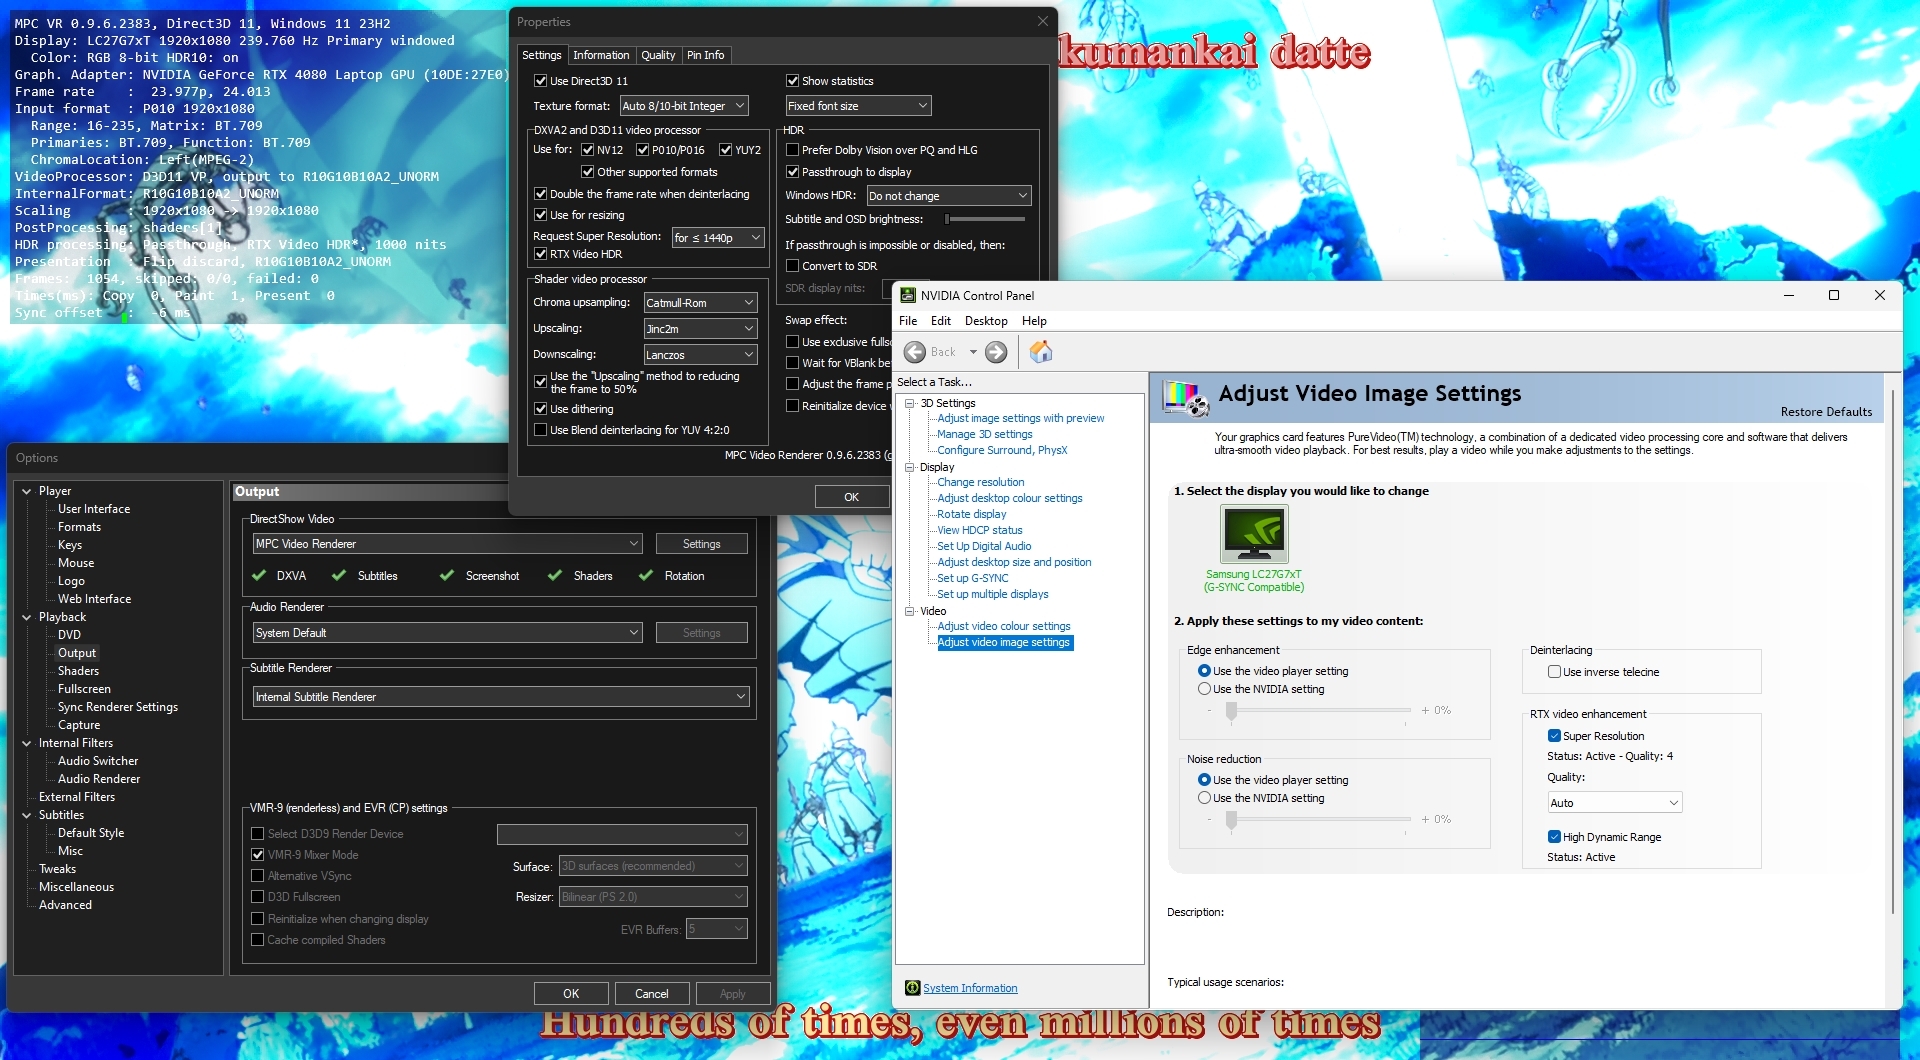
Task: Enable Use inverse telecine checkbox
Action: 1554,672
